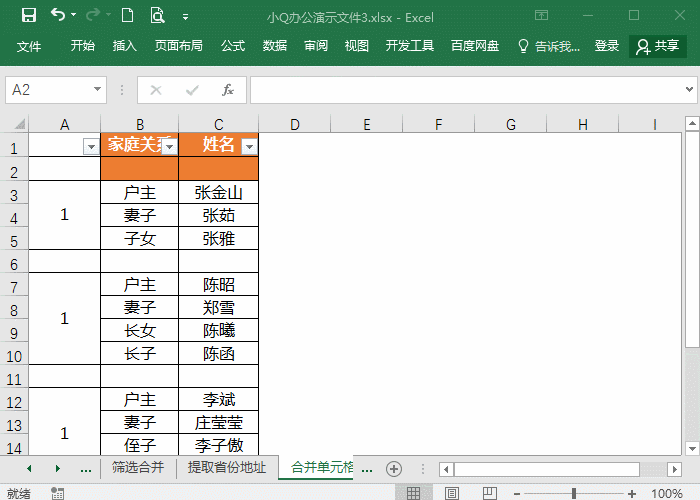Image resolution: width=700 pixels, height=500 pixels.
Task: Click horizontal scrollbar right arrow
Action: click(675, 469)
